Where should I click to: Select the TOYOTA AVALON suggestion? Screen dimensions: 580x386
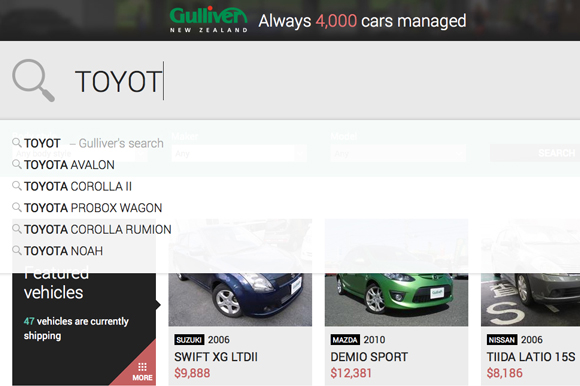click(69, 165)
